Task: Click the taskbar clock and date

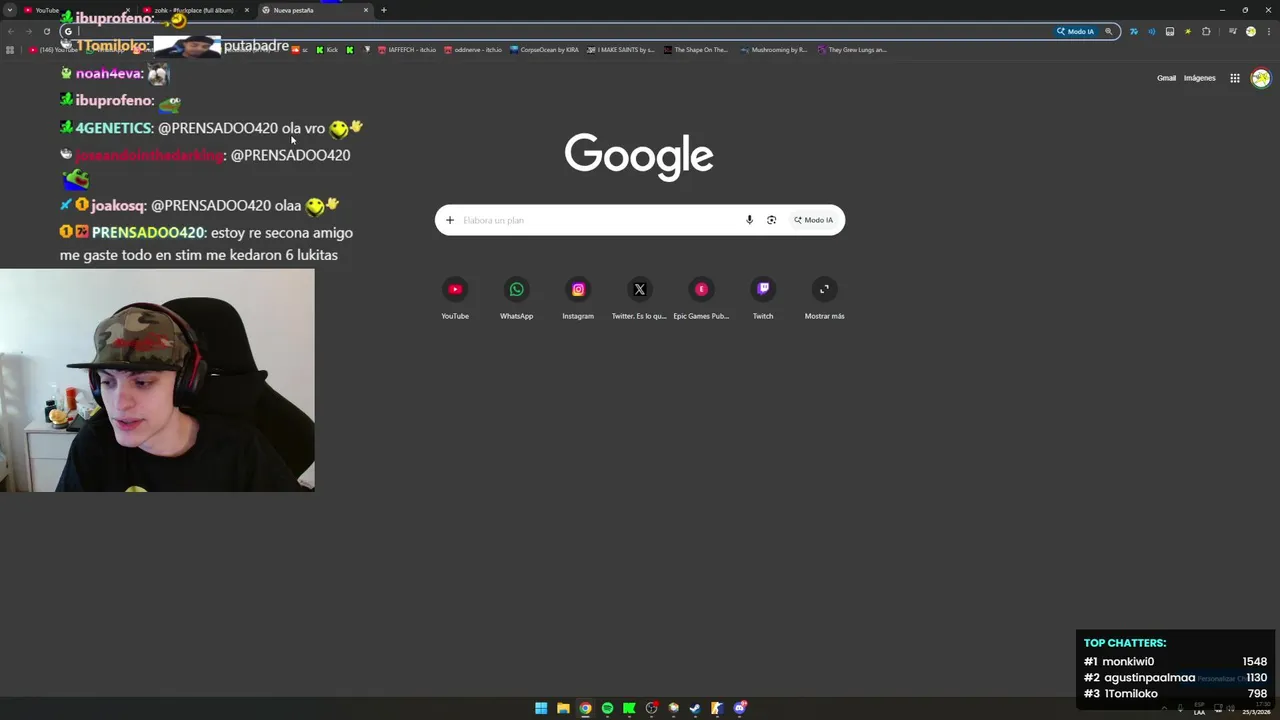Action: click(x=1256, y=709)
